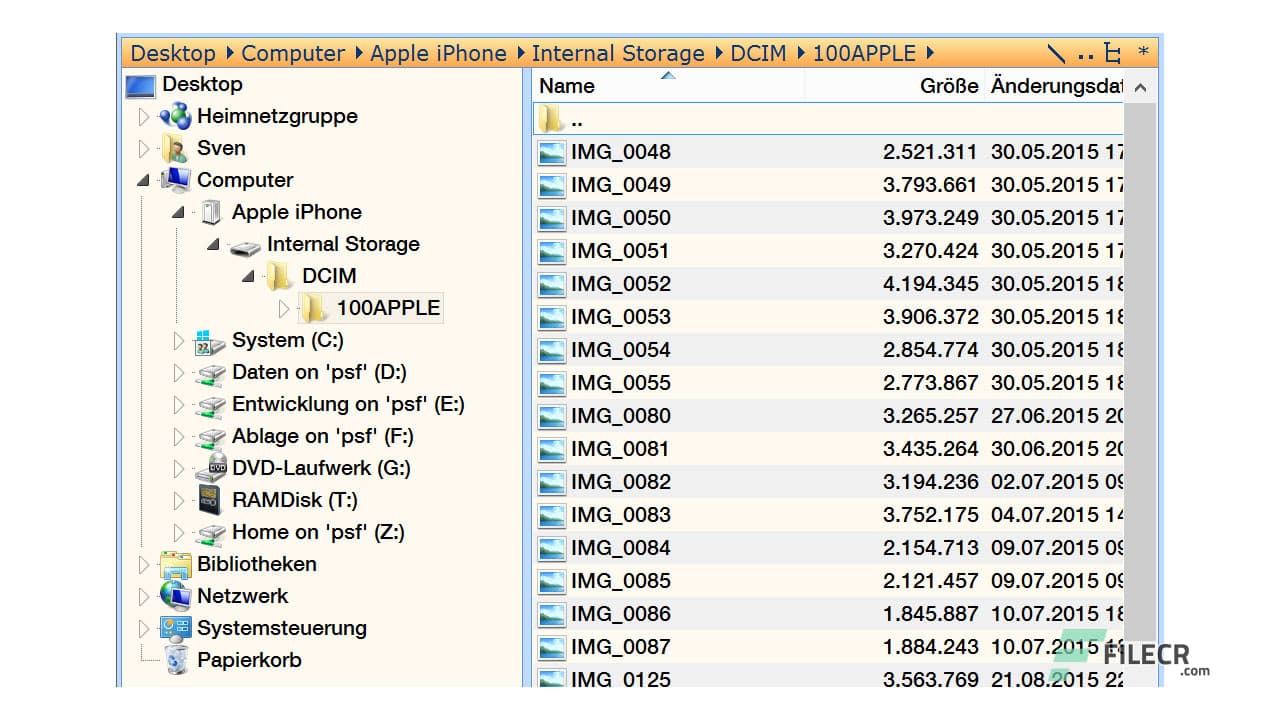This screenshot has width=1280, height=720.
Task: Collapse the DCIM folder node
Action: coord(248,276)
